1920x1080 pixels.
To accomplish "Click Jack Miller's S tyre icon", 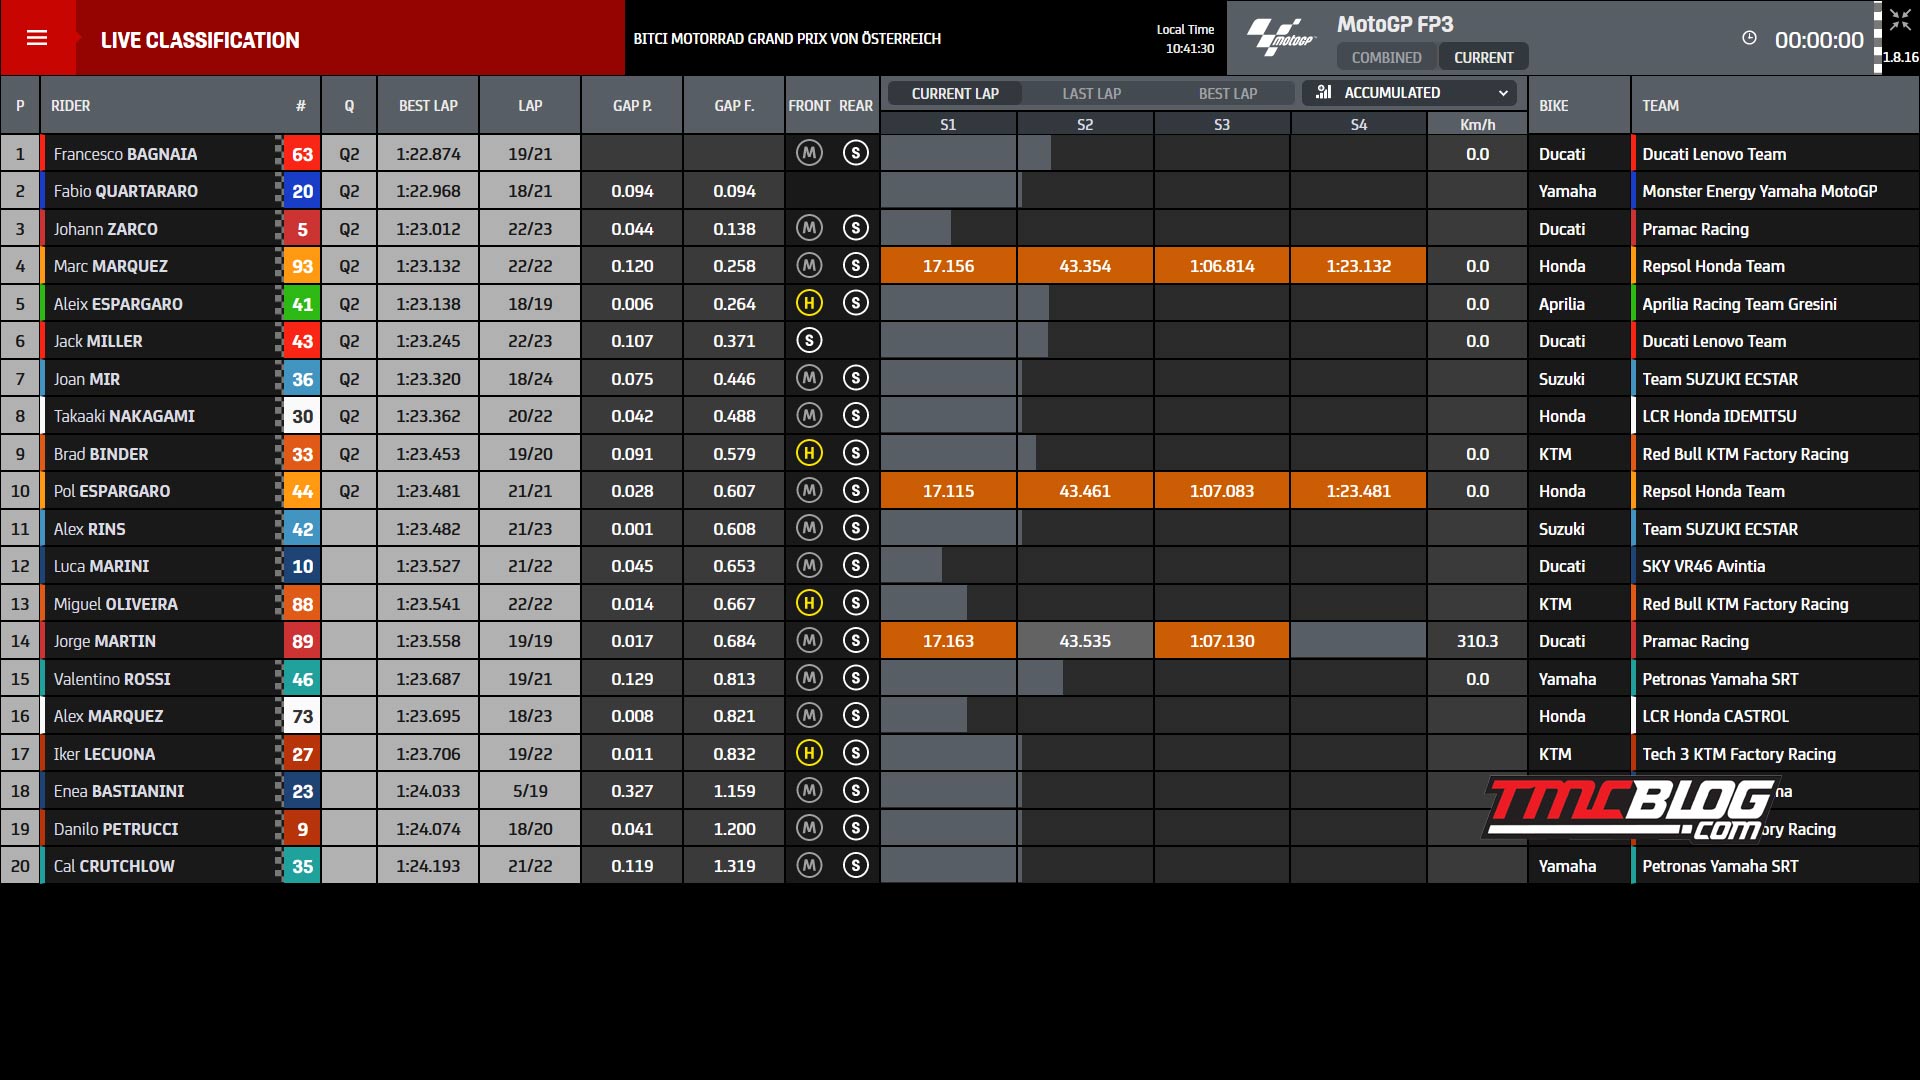I will [809, 341].
